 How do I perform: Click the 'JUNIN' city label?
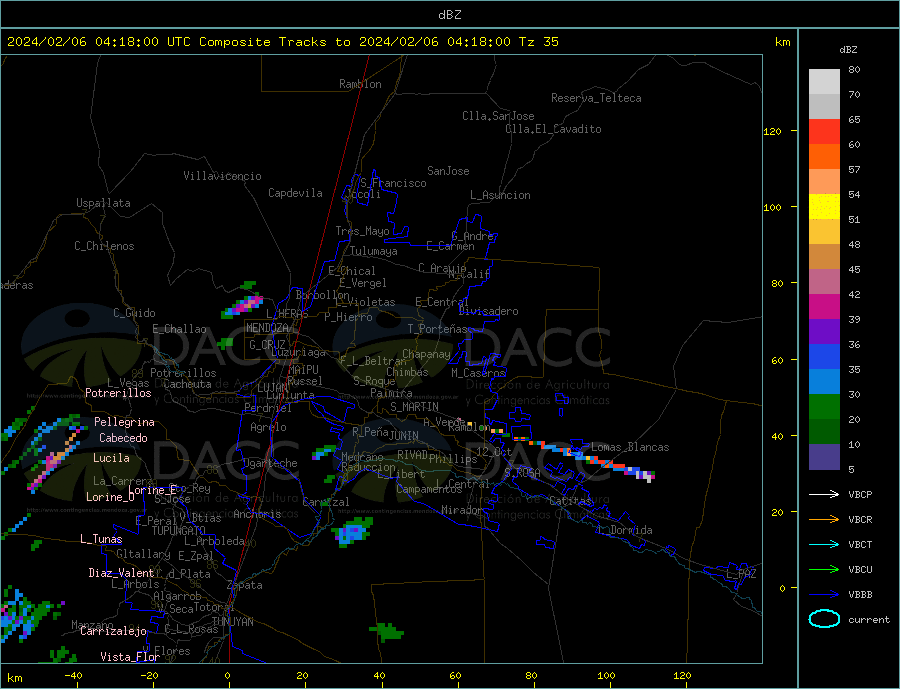coord(404,436)
